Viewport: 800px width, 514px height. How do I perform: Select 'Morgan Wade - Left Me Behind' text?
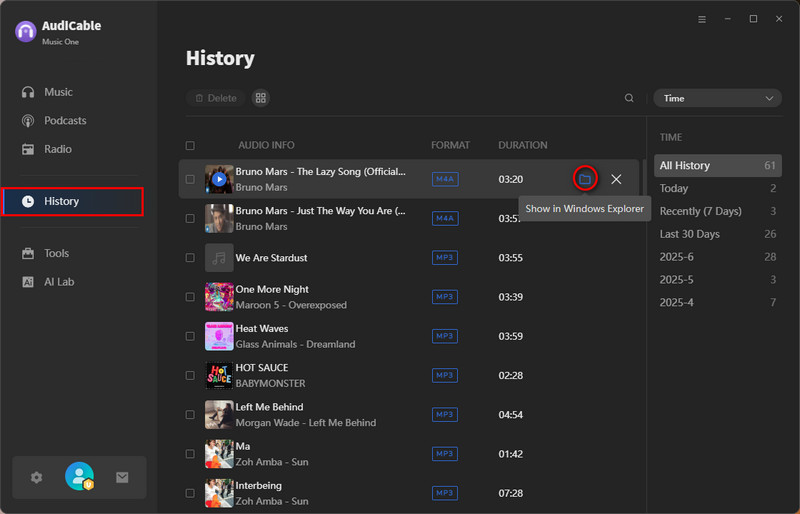point(306,423)
